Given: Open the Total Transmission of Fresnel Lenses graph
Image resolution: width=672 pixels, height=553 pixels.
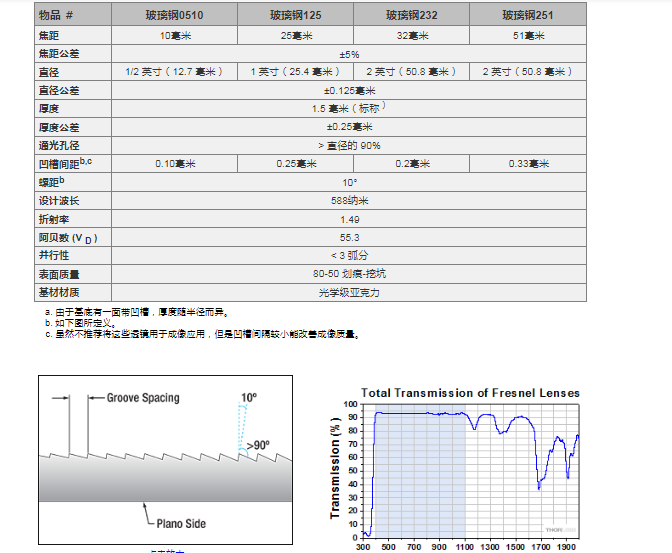Looking at the screenshot, I should [456, 465].
